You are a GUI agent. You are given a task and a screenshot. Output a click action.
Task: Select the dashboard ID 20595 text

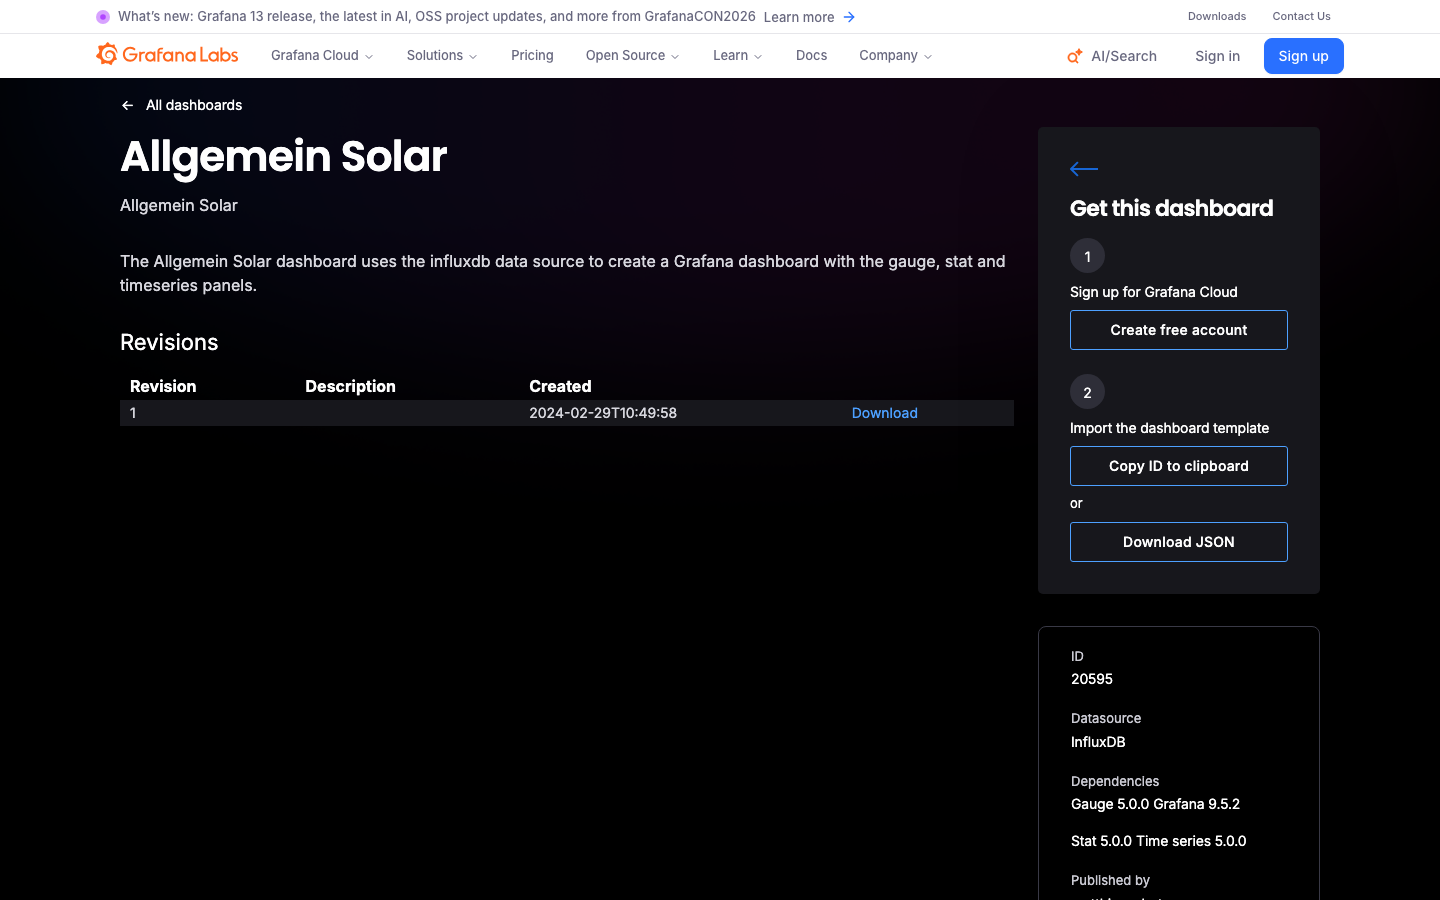coord(1092,679)
